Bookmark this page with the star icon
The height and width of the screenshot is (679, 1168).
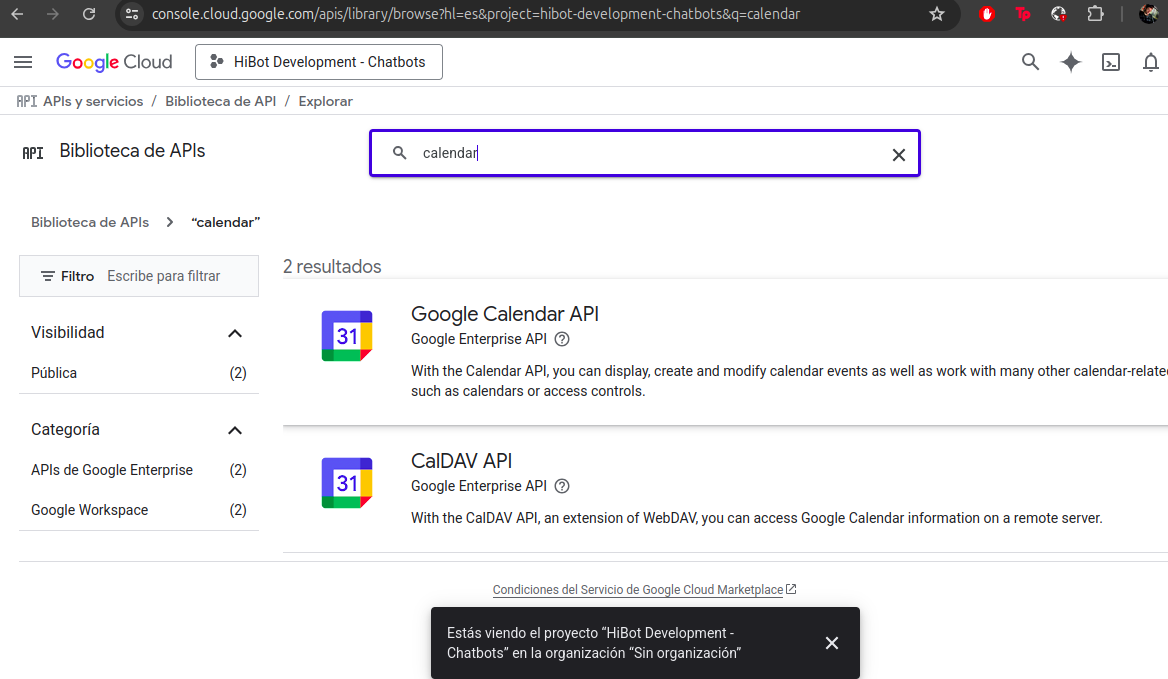pos(937,14)
